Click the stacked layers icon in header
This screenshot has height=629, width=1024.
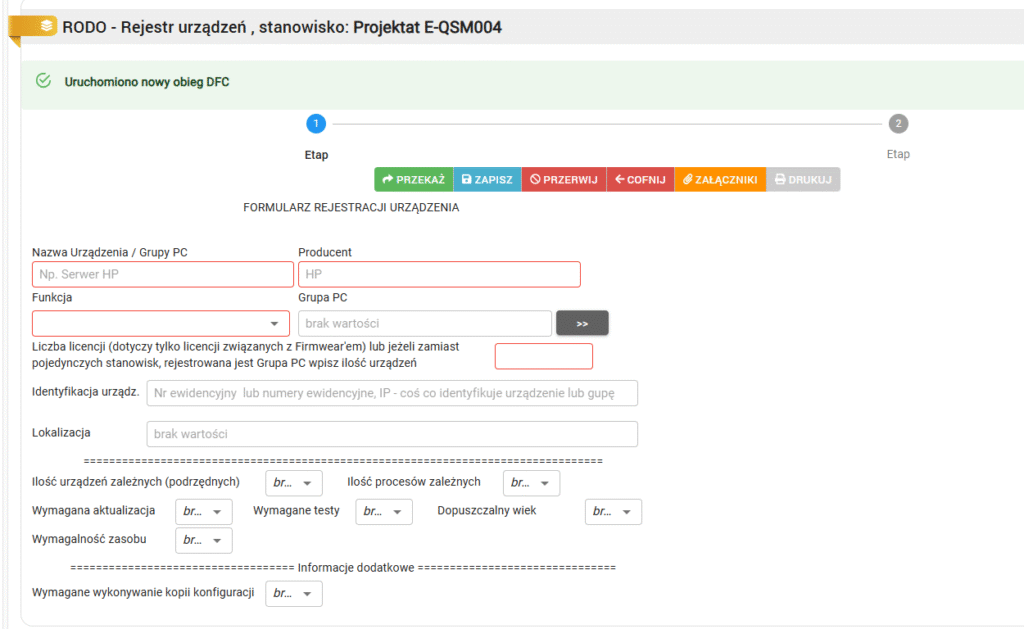pyautogui.click(x=47, y=26)
